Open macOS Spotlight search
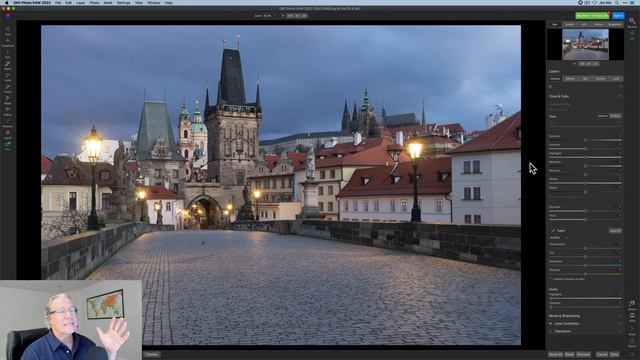The width and height of the screenshot is (640, 360). [x=617, y=2]
